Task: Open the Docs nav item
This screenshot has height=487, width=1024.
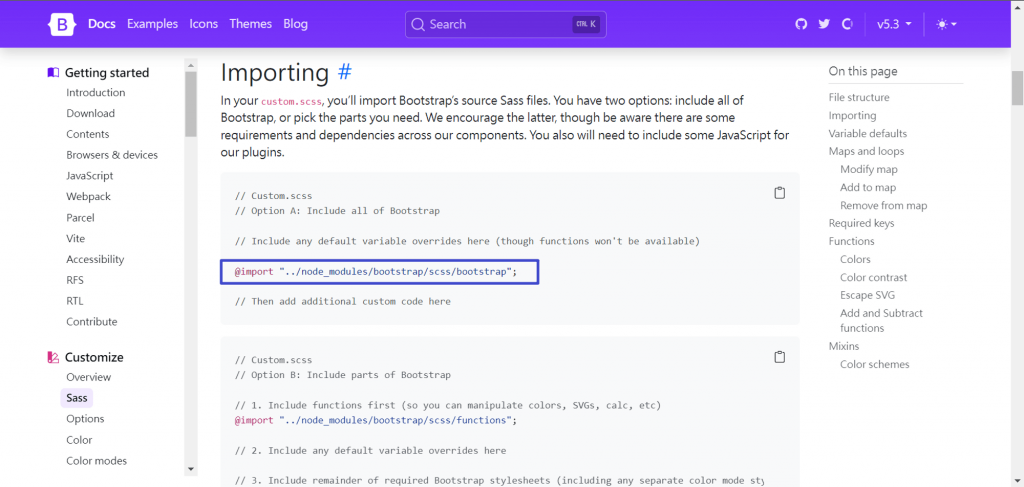Action: pyautogui.click(x=102, y=24)
